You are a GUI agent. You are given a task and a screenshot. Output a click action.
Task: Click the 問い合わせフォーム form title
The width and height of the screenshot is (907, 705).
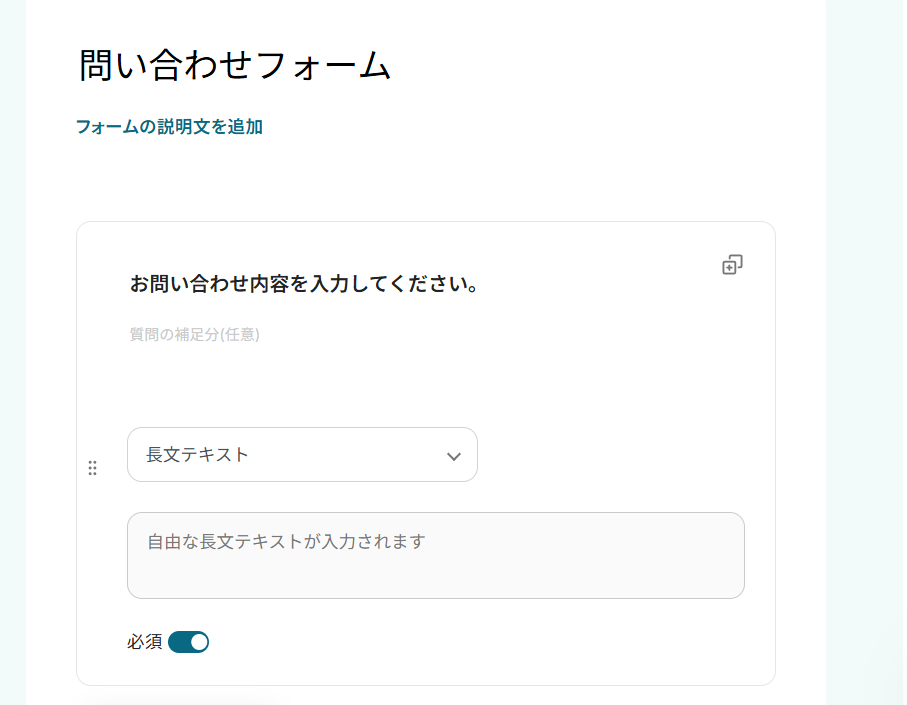click(x=234, y=65)
